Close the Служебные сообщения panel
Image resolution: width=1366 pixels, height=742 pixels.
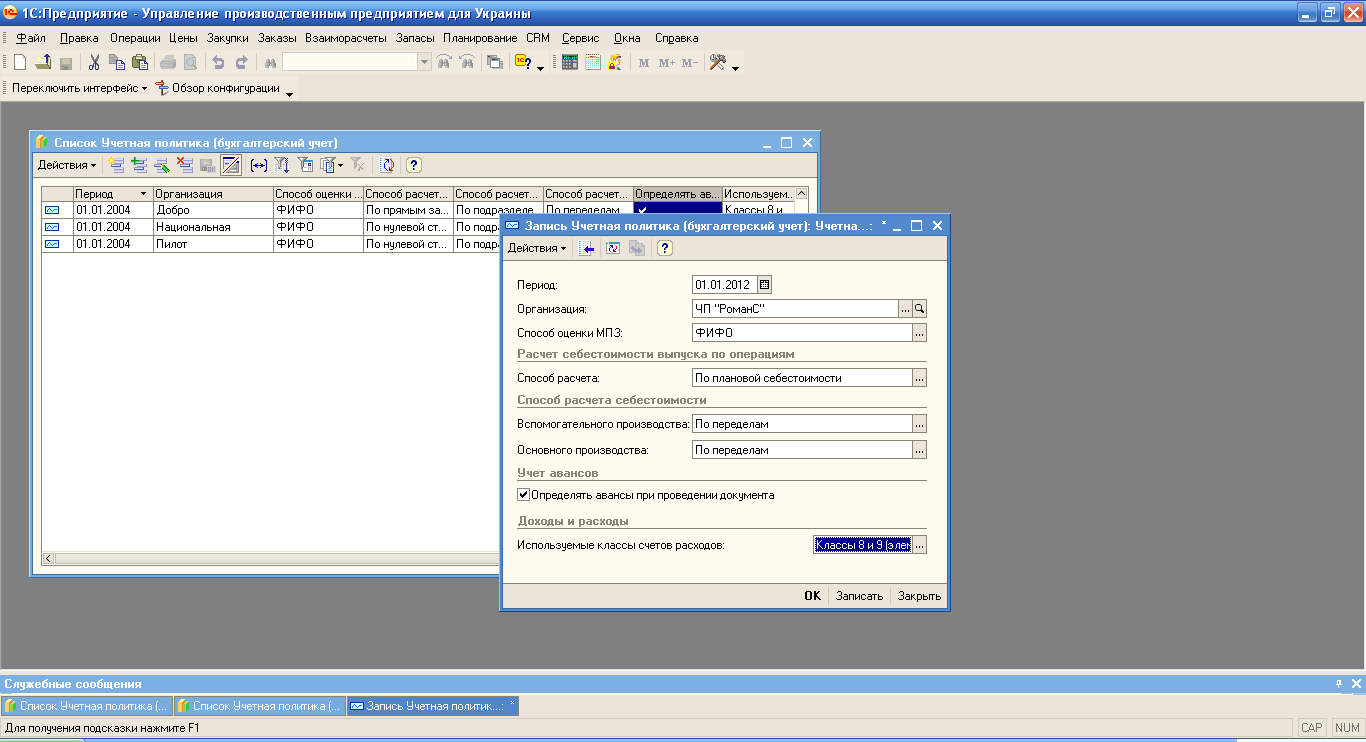coord(1356,684)
